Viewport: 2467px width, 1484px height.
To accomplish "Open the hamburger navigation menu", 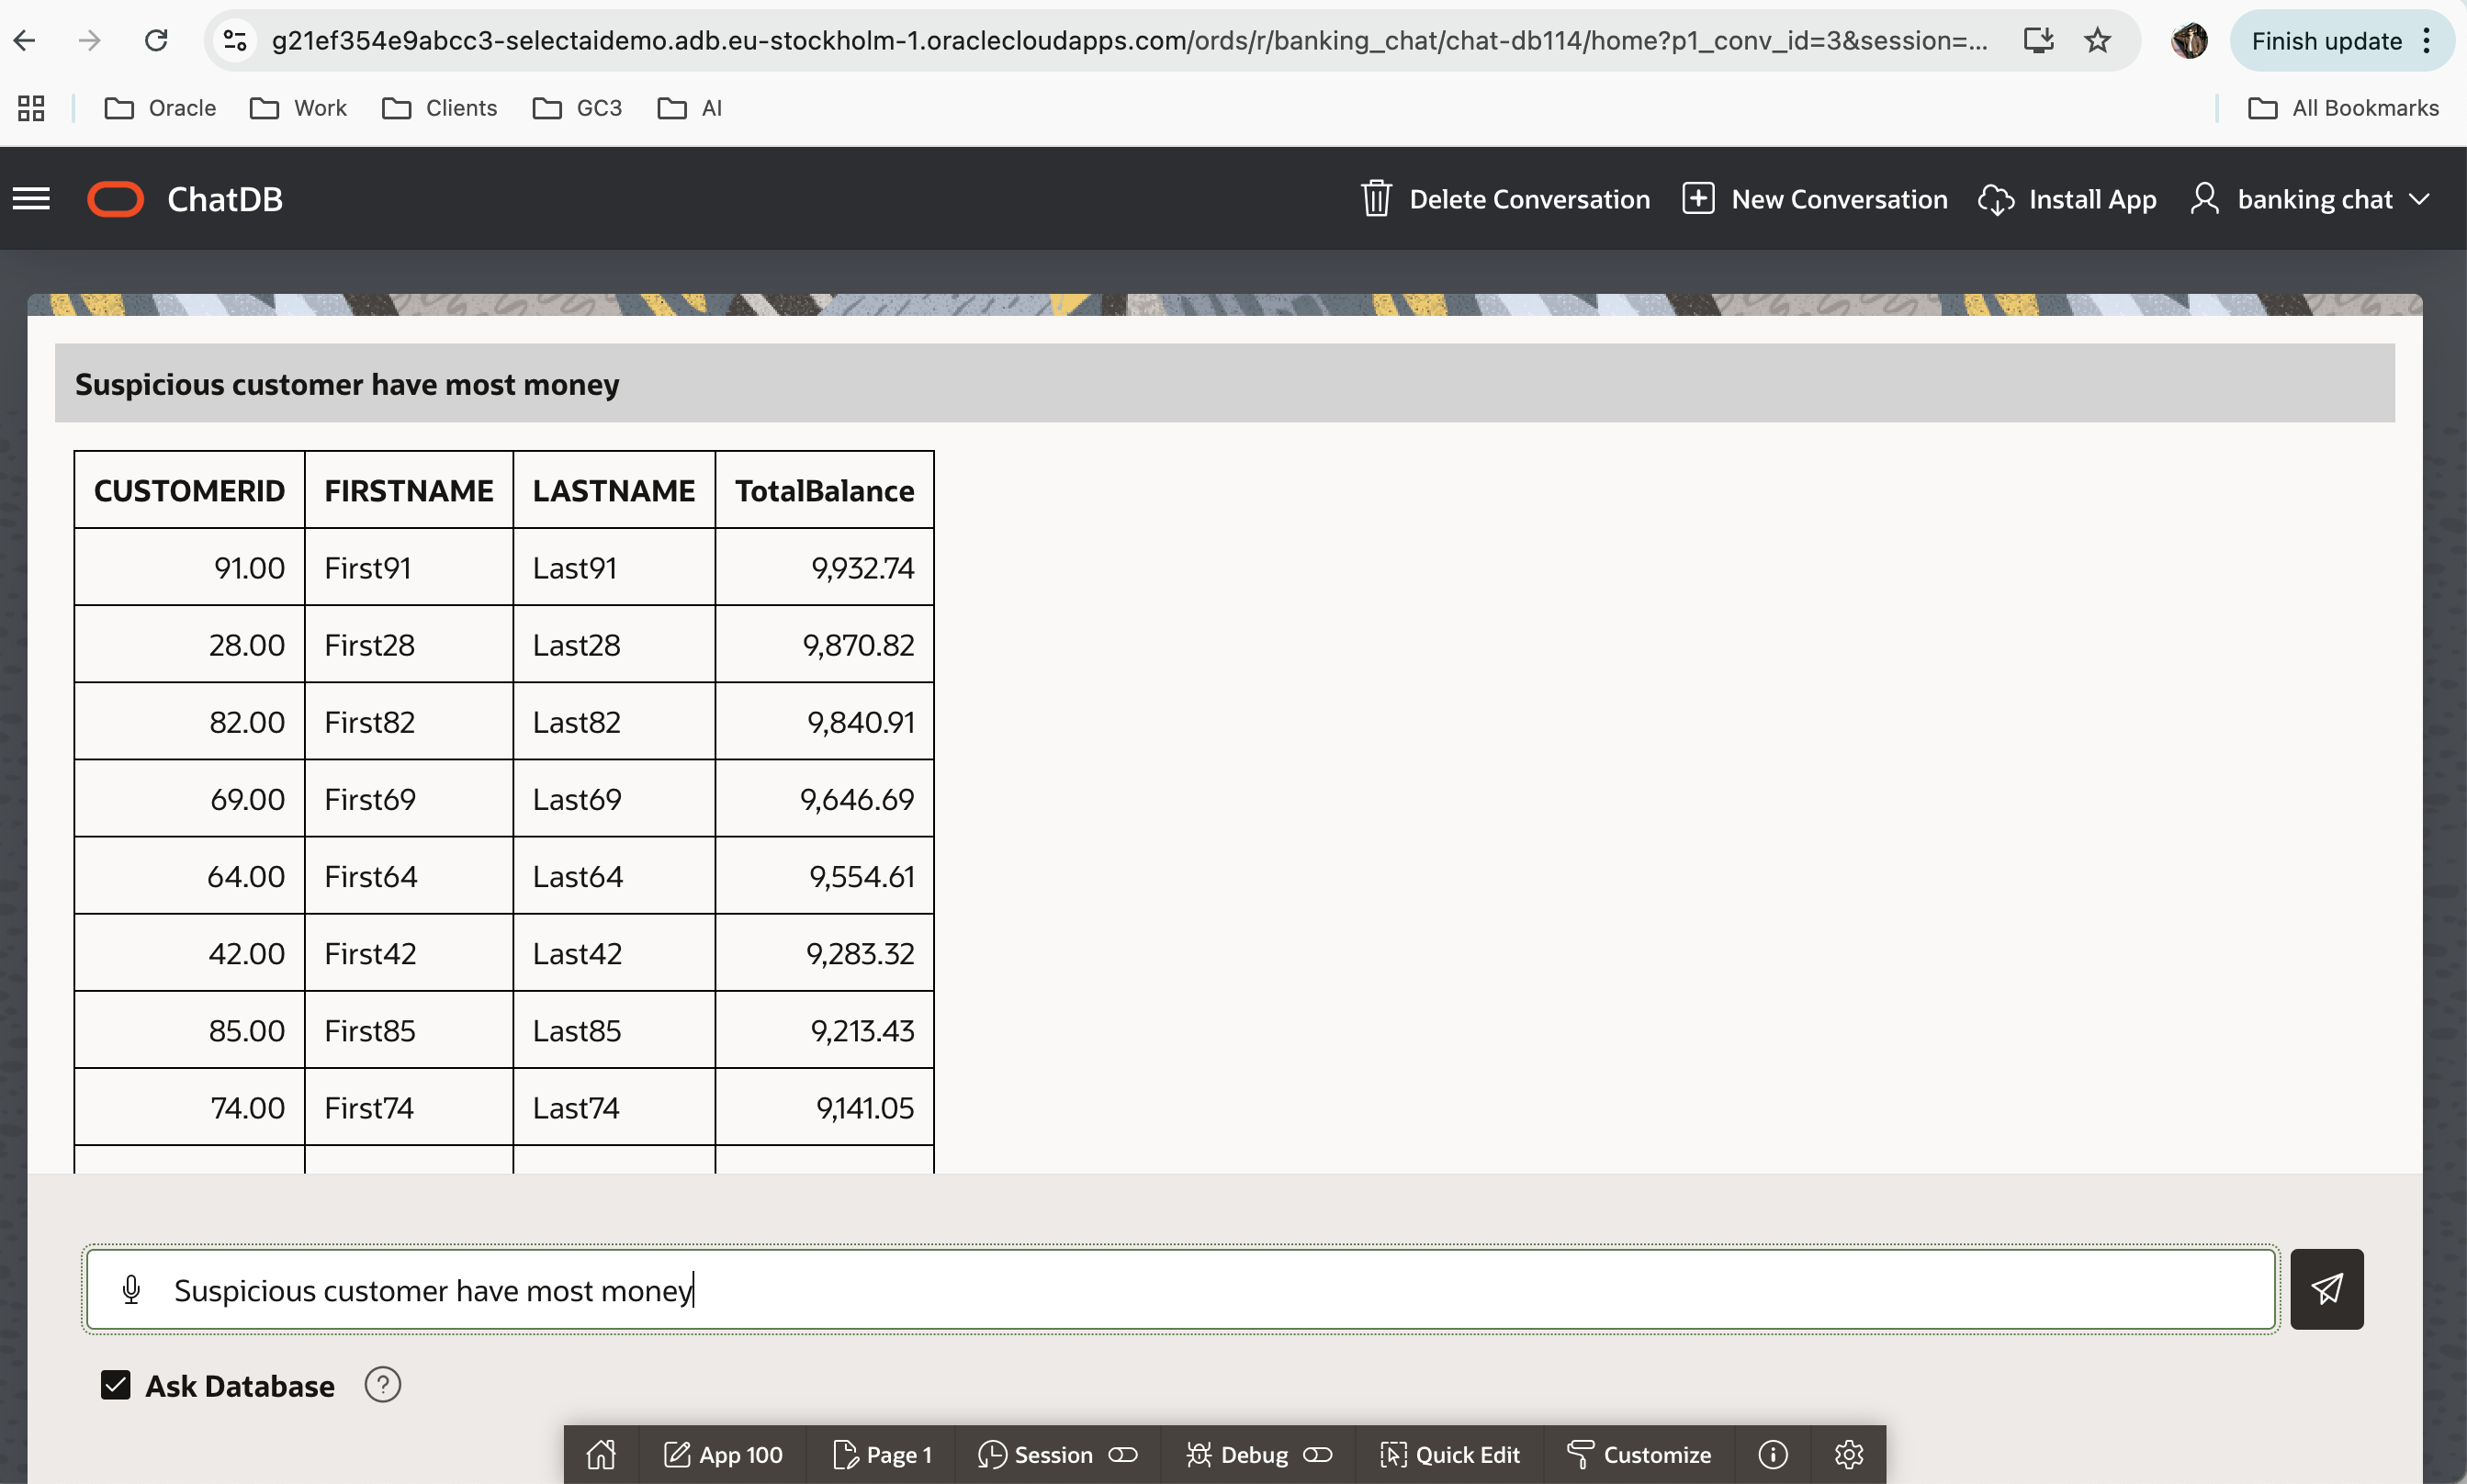I will 31,199.
